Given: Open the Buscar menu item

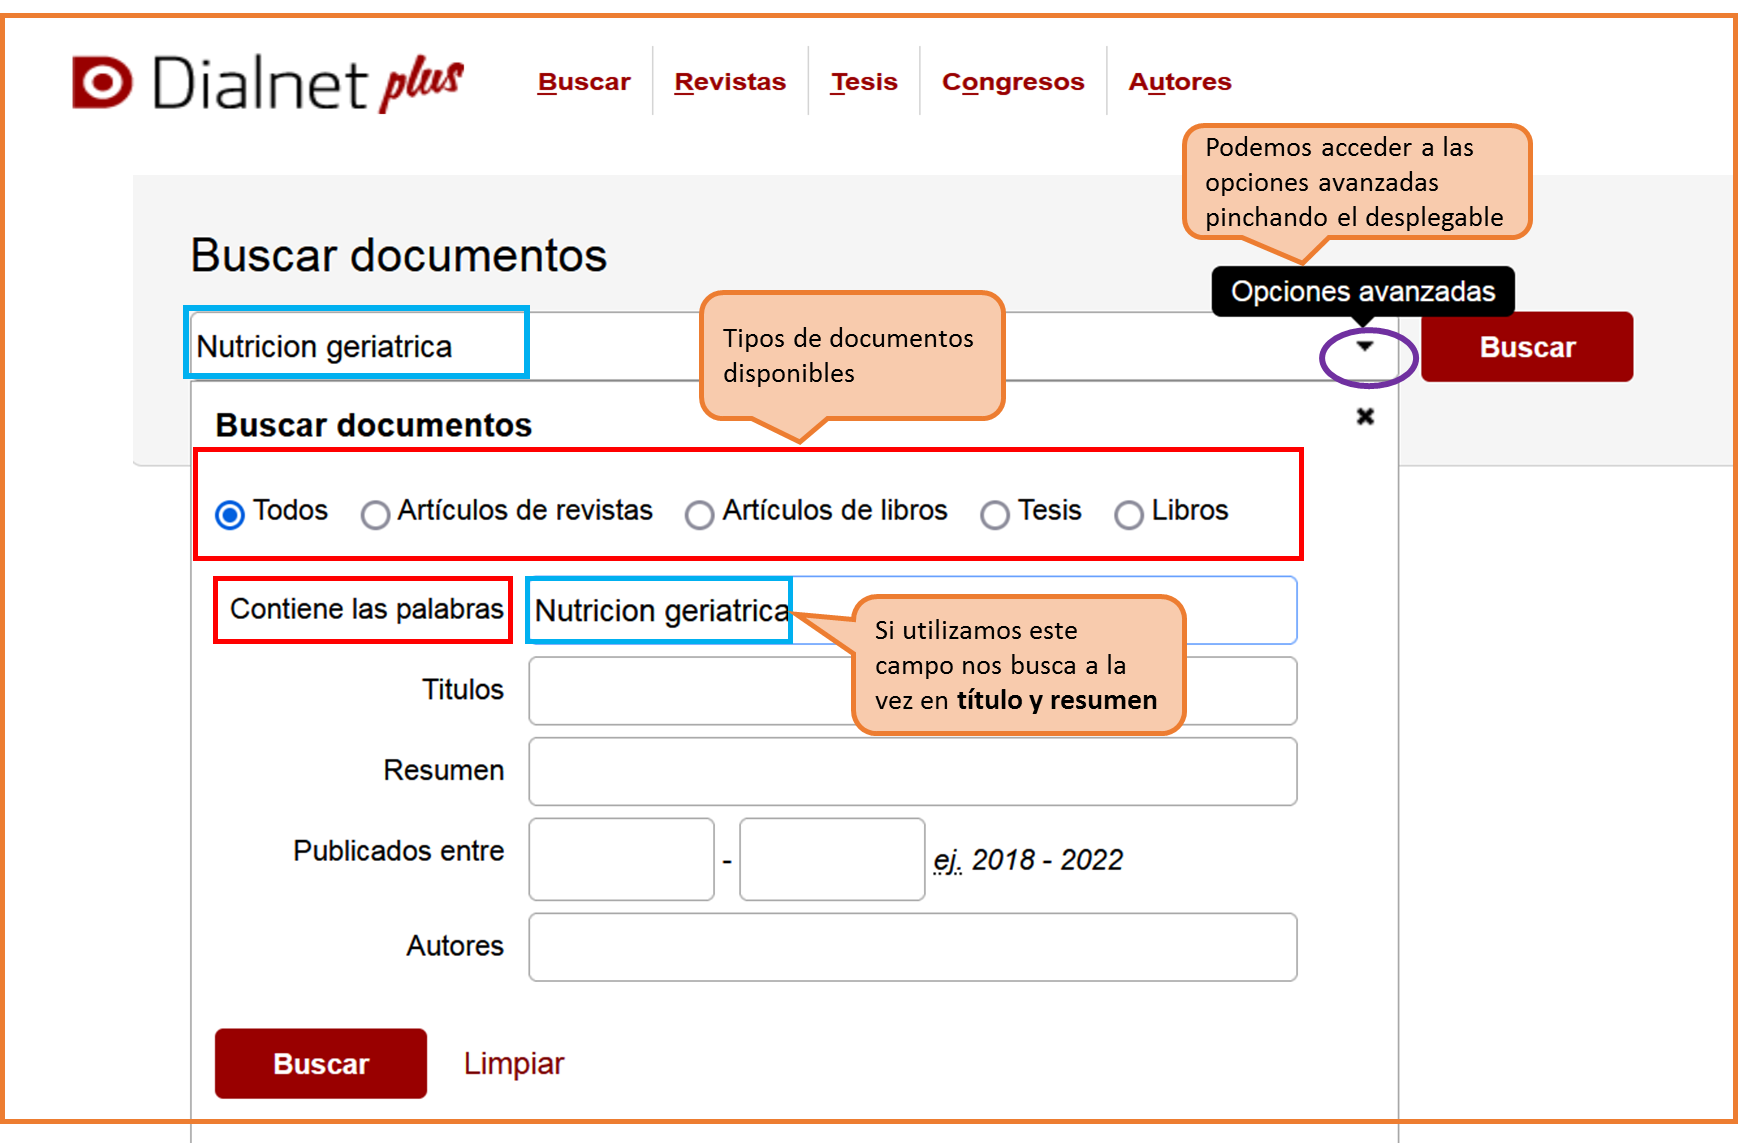Looking at the screenshot, I should [x=584, y=82].
